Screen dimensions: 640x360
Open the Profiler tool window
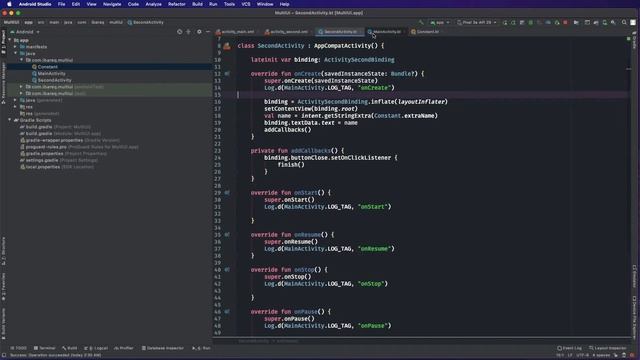tap(124, 348)
